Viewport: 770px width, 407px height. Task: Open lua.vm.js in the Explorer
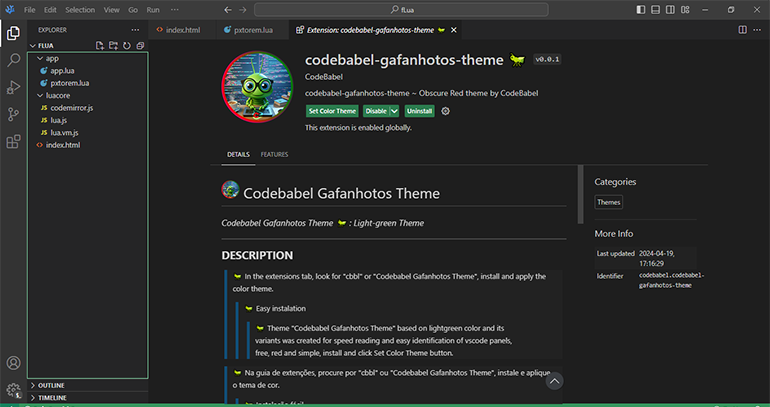pyautogui.click(x=64, y=133)
